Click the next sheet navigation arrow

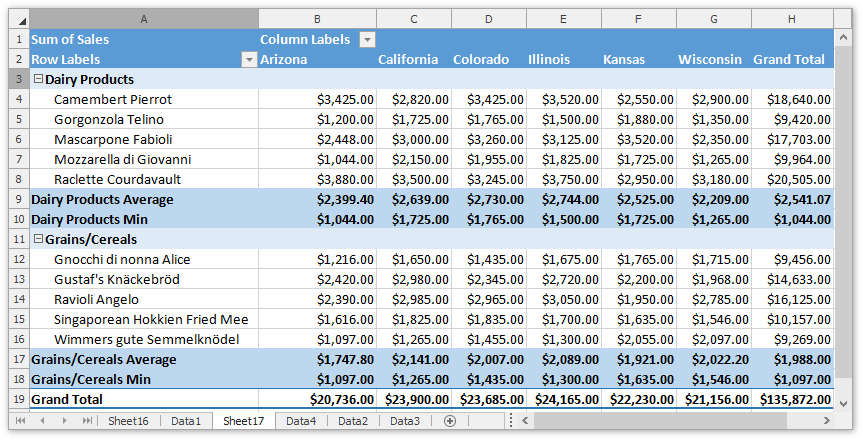click(x=65, y=421)
